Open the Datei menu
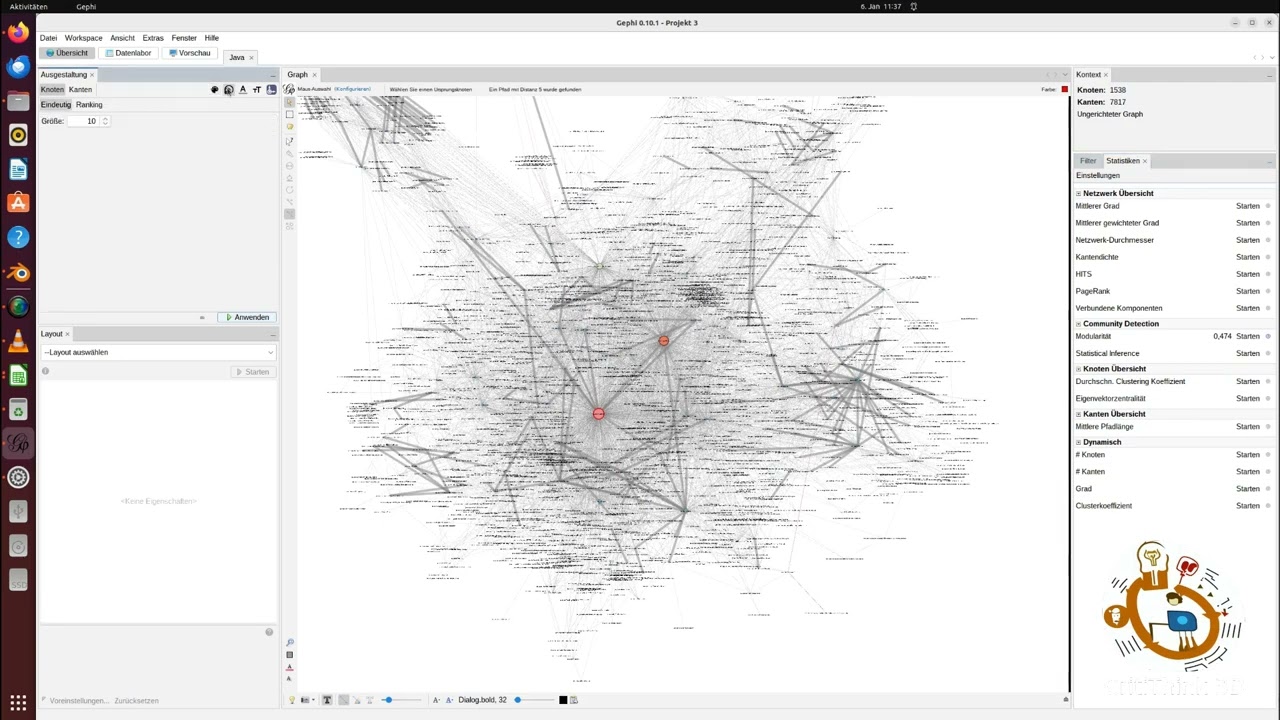This screenshot has height=720, width=1280. tap(48, 38)
